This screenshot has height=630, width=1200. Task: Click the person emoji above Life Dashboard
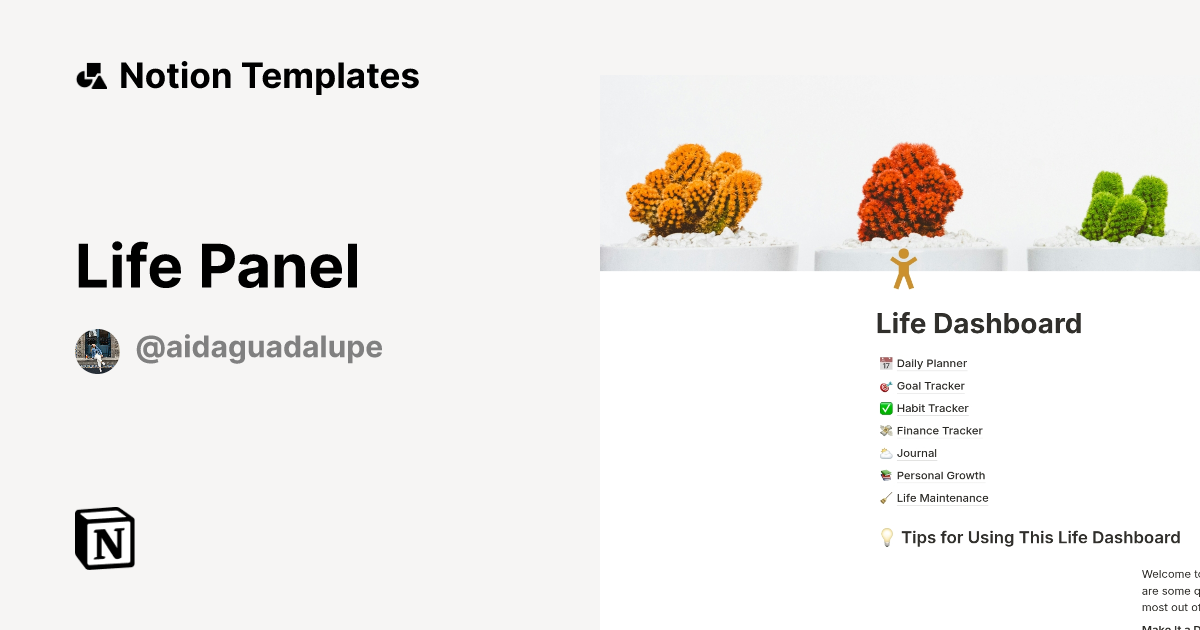905,265
